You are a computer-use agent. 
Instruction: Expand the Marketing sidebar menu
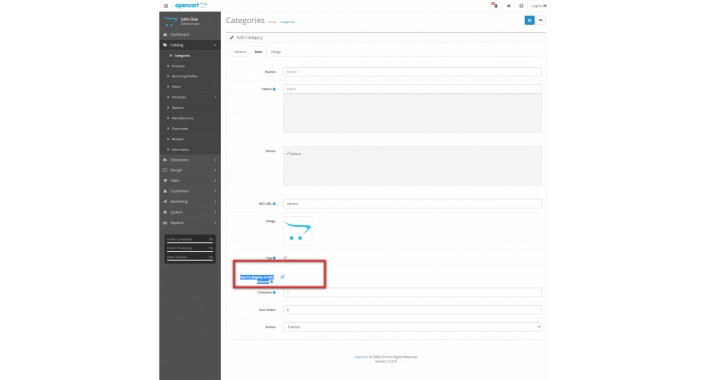pos(190,202)
